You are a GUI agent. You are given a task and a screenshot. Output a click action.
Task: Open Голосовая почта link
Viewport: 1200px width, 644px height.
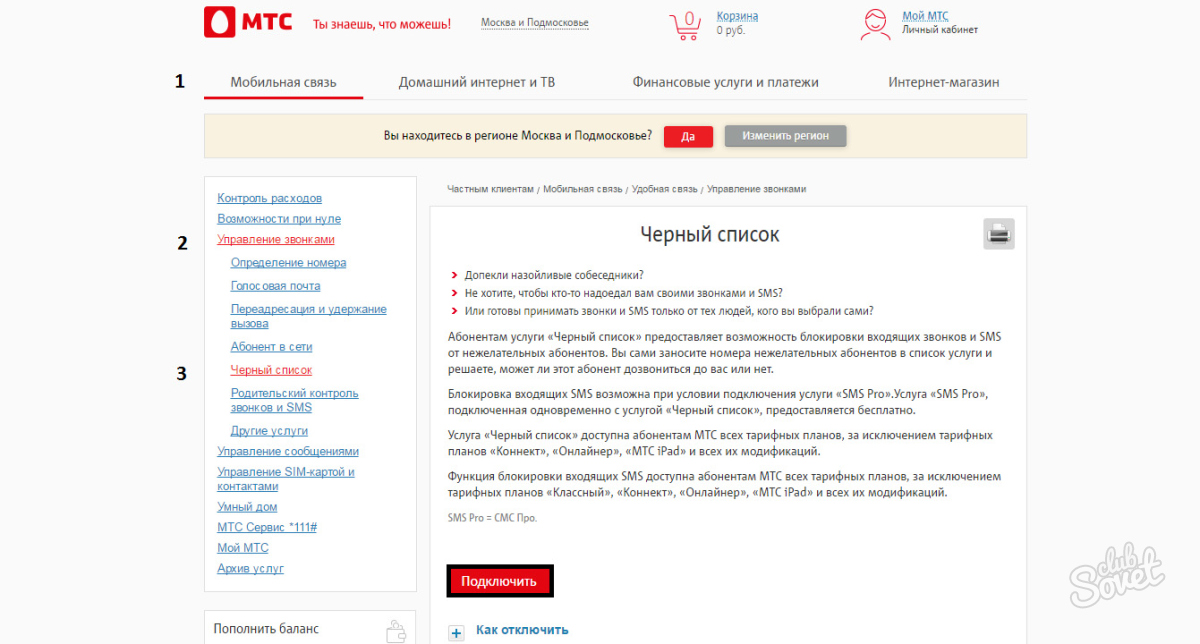(x=275, y=285)
